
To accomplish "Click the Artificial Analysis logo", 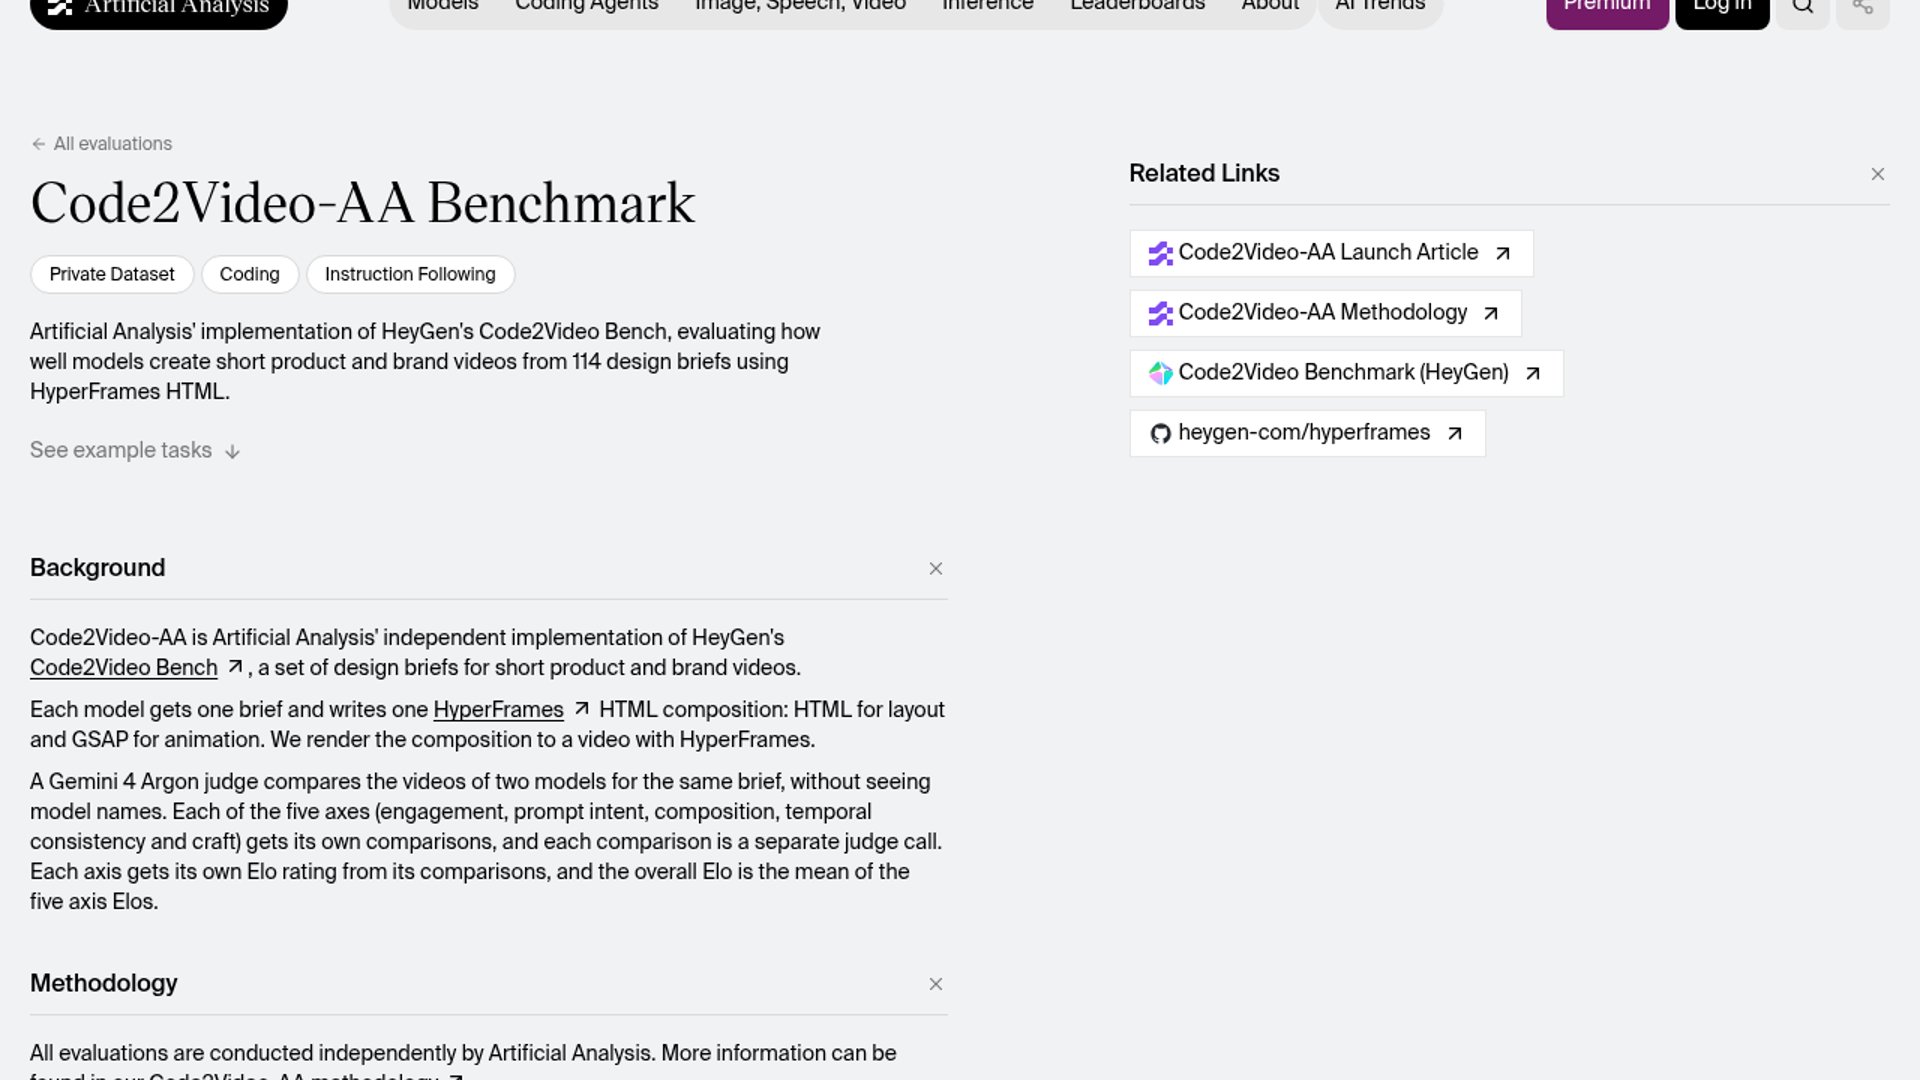I will point(159,8).
